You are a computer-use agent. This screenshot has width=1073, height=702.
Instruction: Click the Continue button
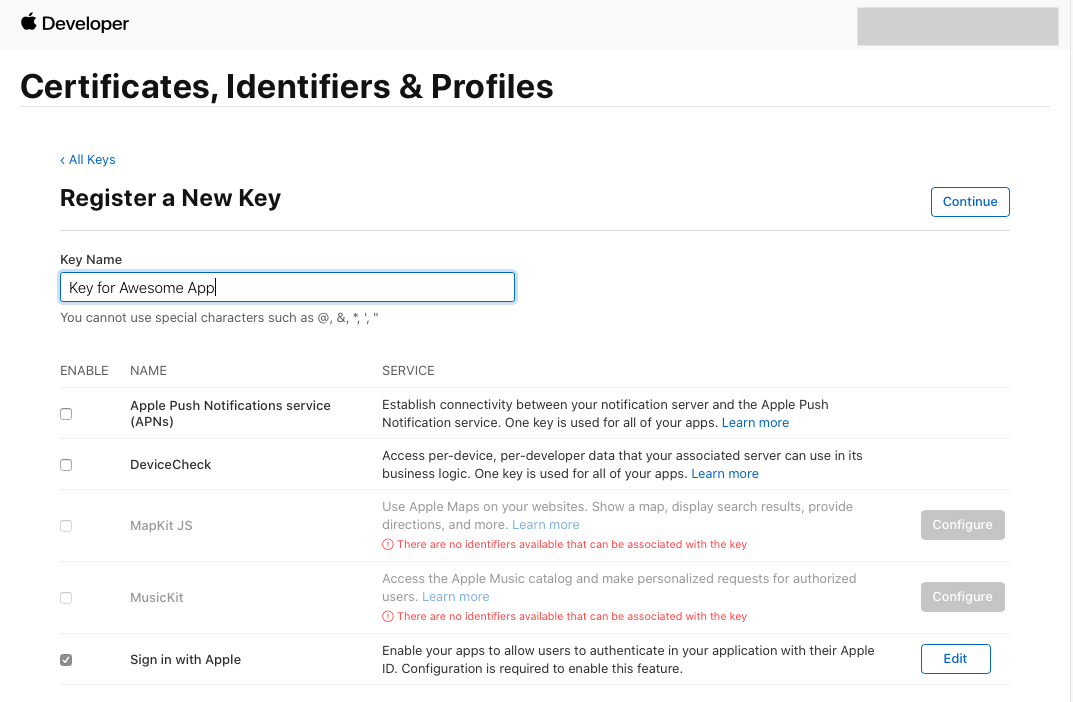click(969, 202)
